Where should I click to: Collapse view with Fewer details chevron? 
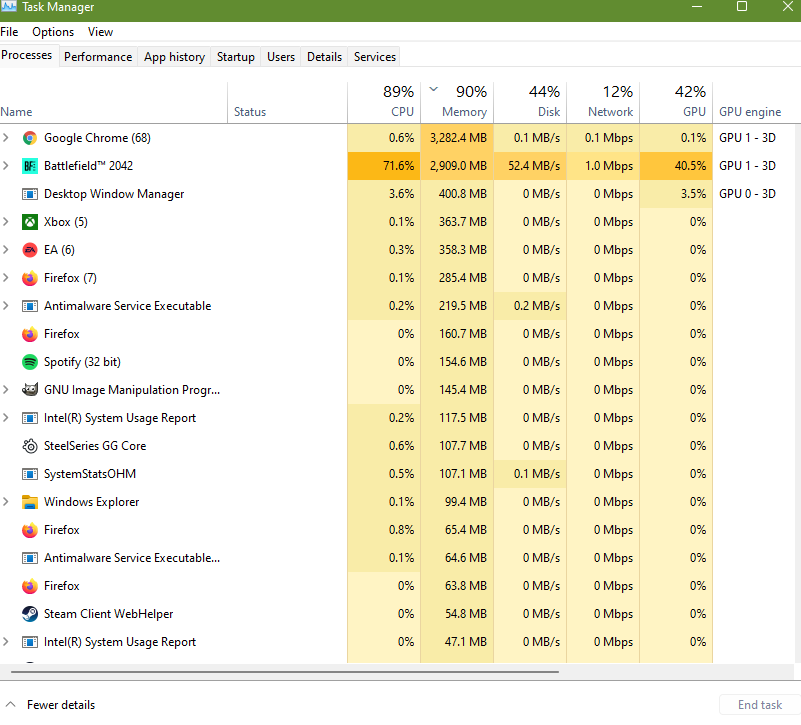pos(11,704)
